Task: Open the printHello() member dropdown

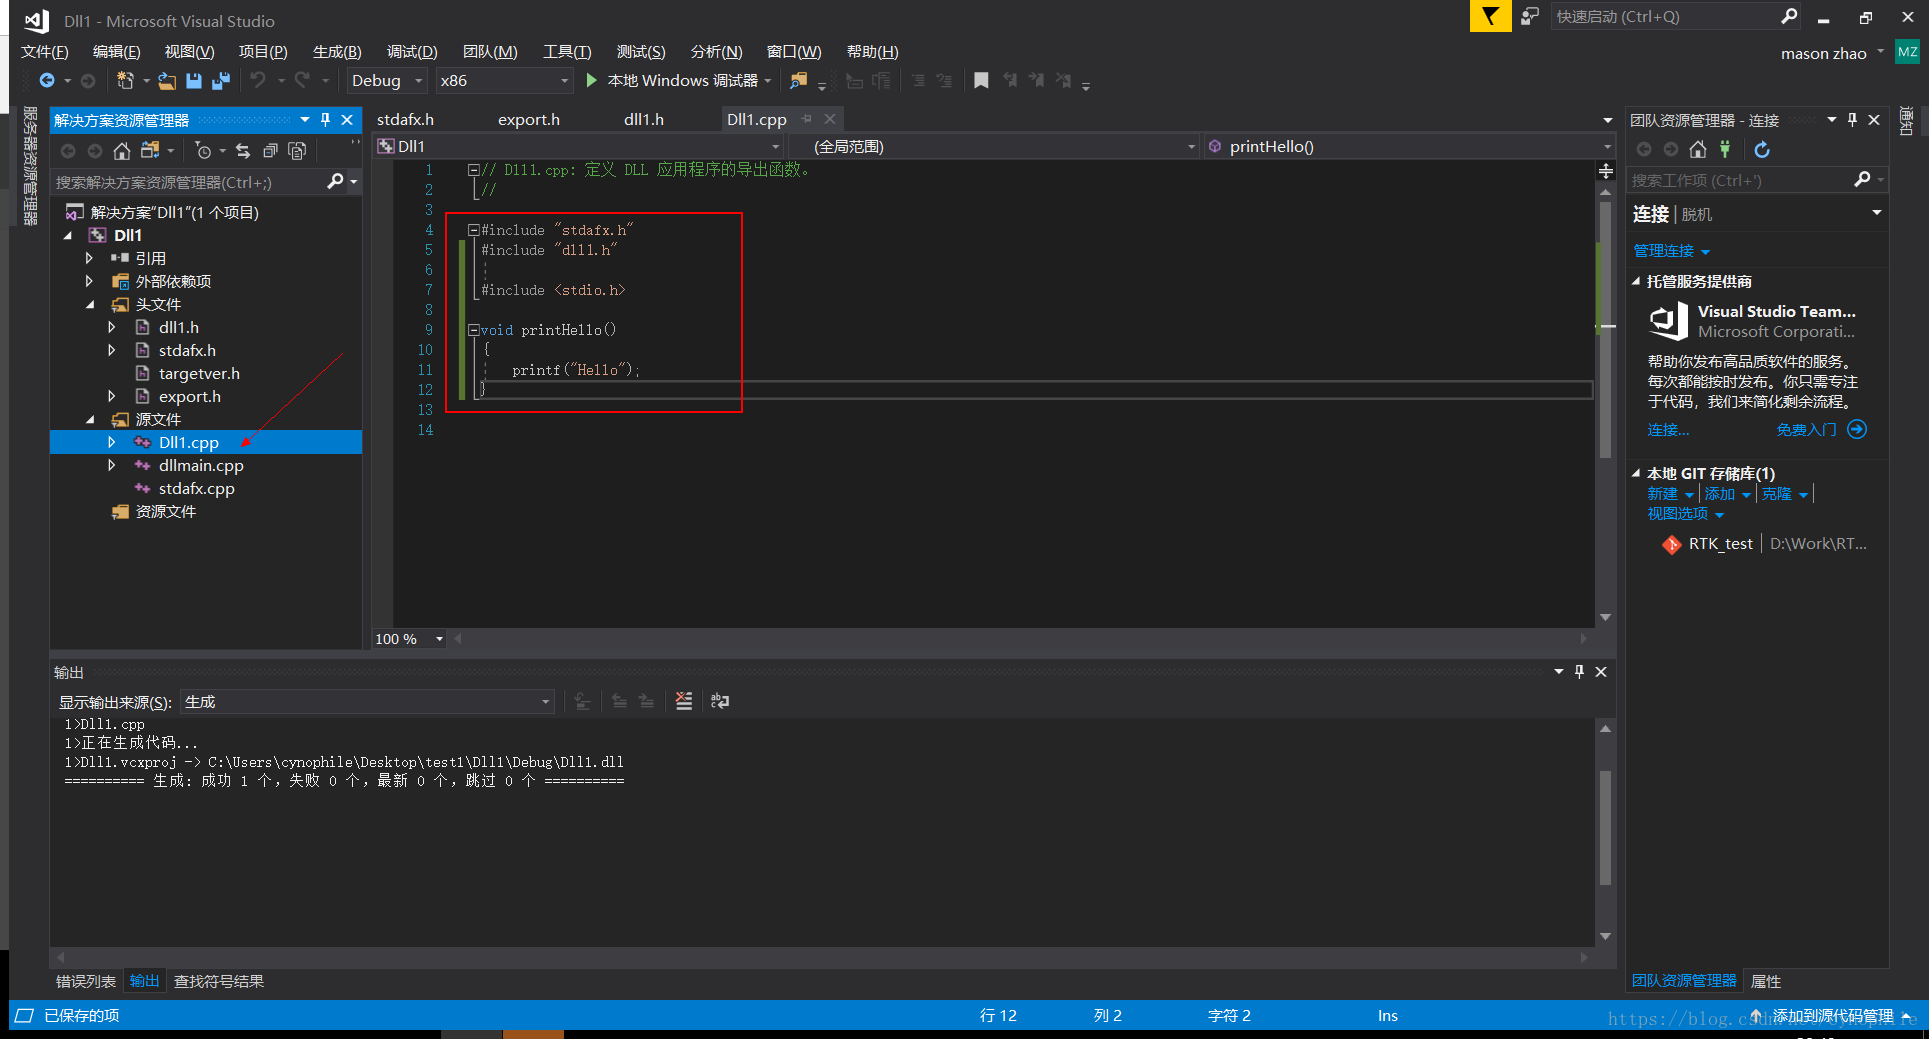Action: 1409,147
